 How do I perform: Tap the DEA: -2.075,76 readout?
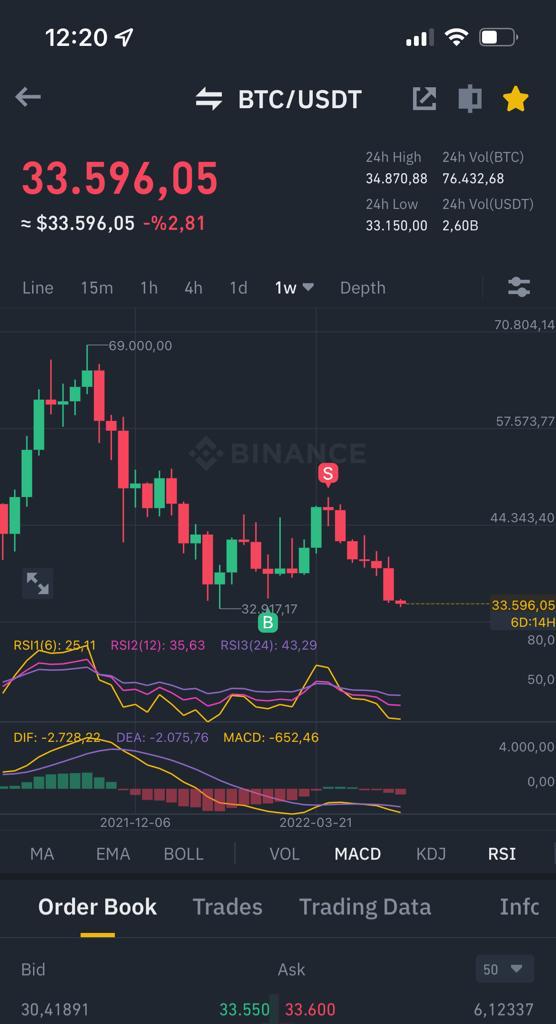click(162, 737)
